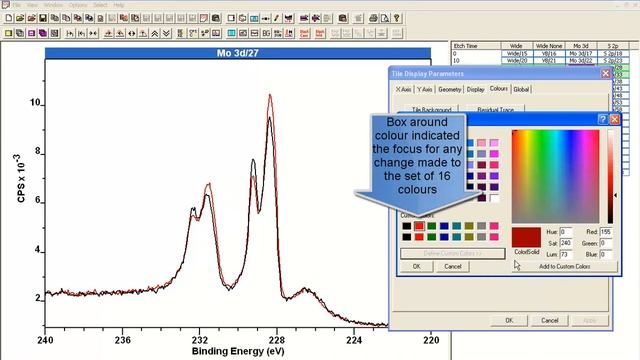Click the BG background toolbar icon
Screen dimensions: 640x360
pos(266,33)
